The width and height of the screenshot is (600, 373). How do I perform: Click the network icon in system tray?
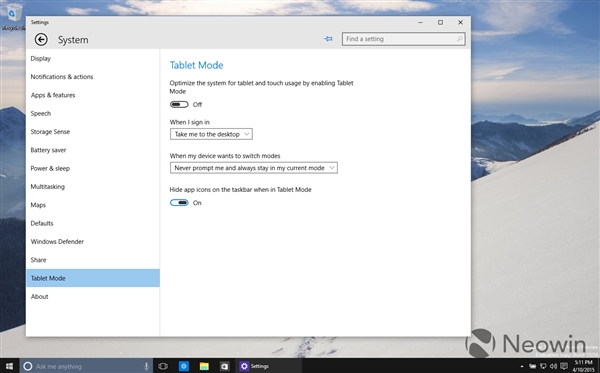(543, 366)
